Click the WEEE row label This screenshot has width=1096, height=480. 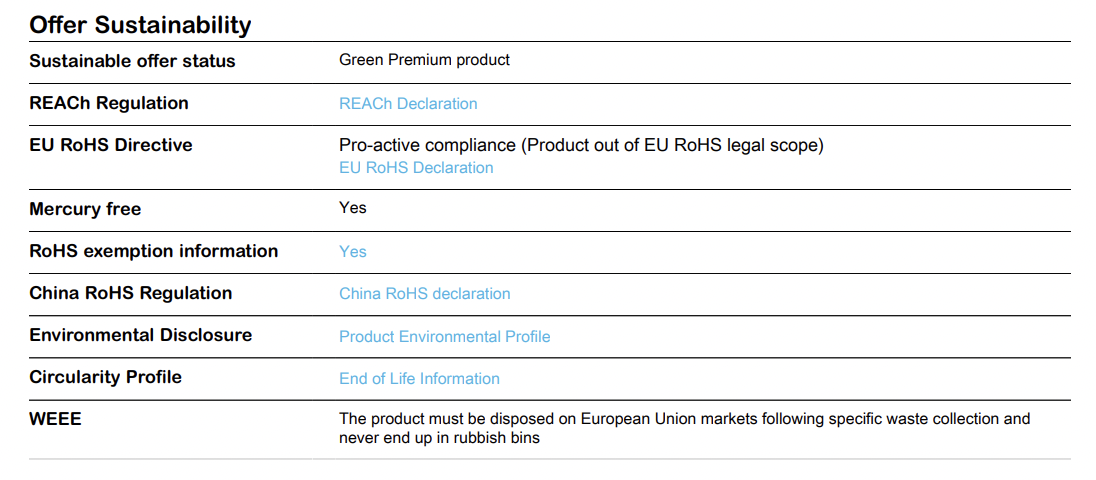56,419
